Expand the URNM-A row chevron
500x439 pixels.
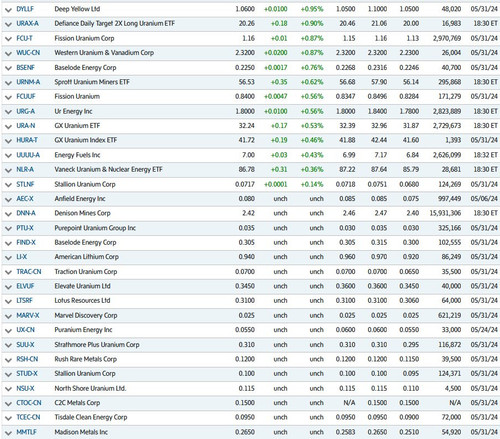pos(9,83)
